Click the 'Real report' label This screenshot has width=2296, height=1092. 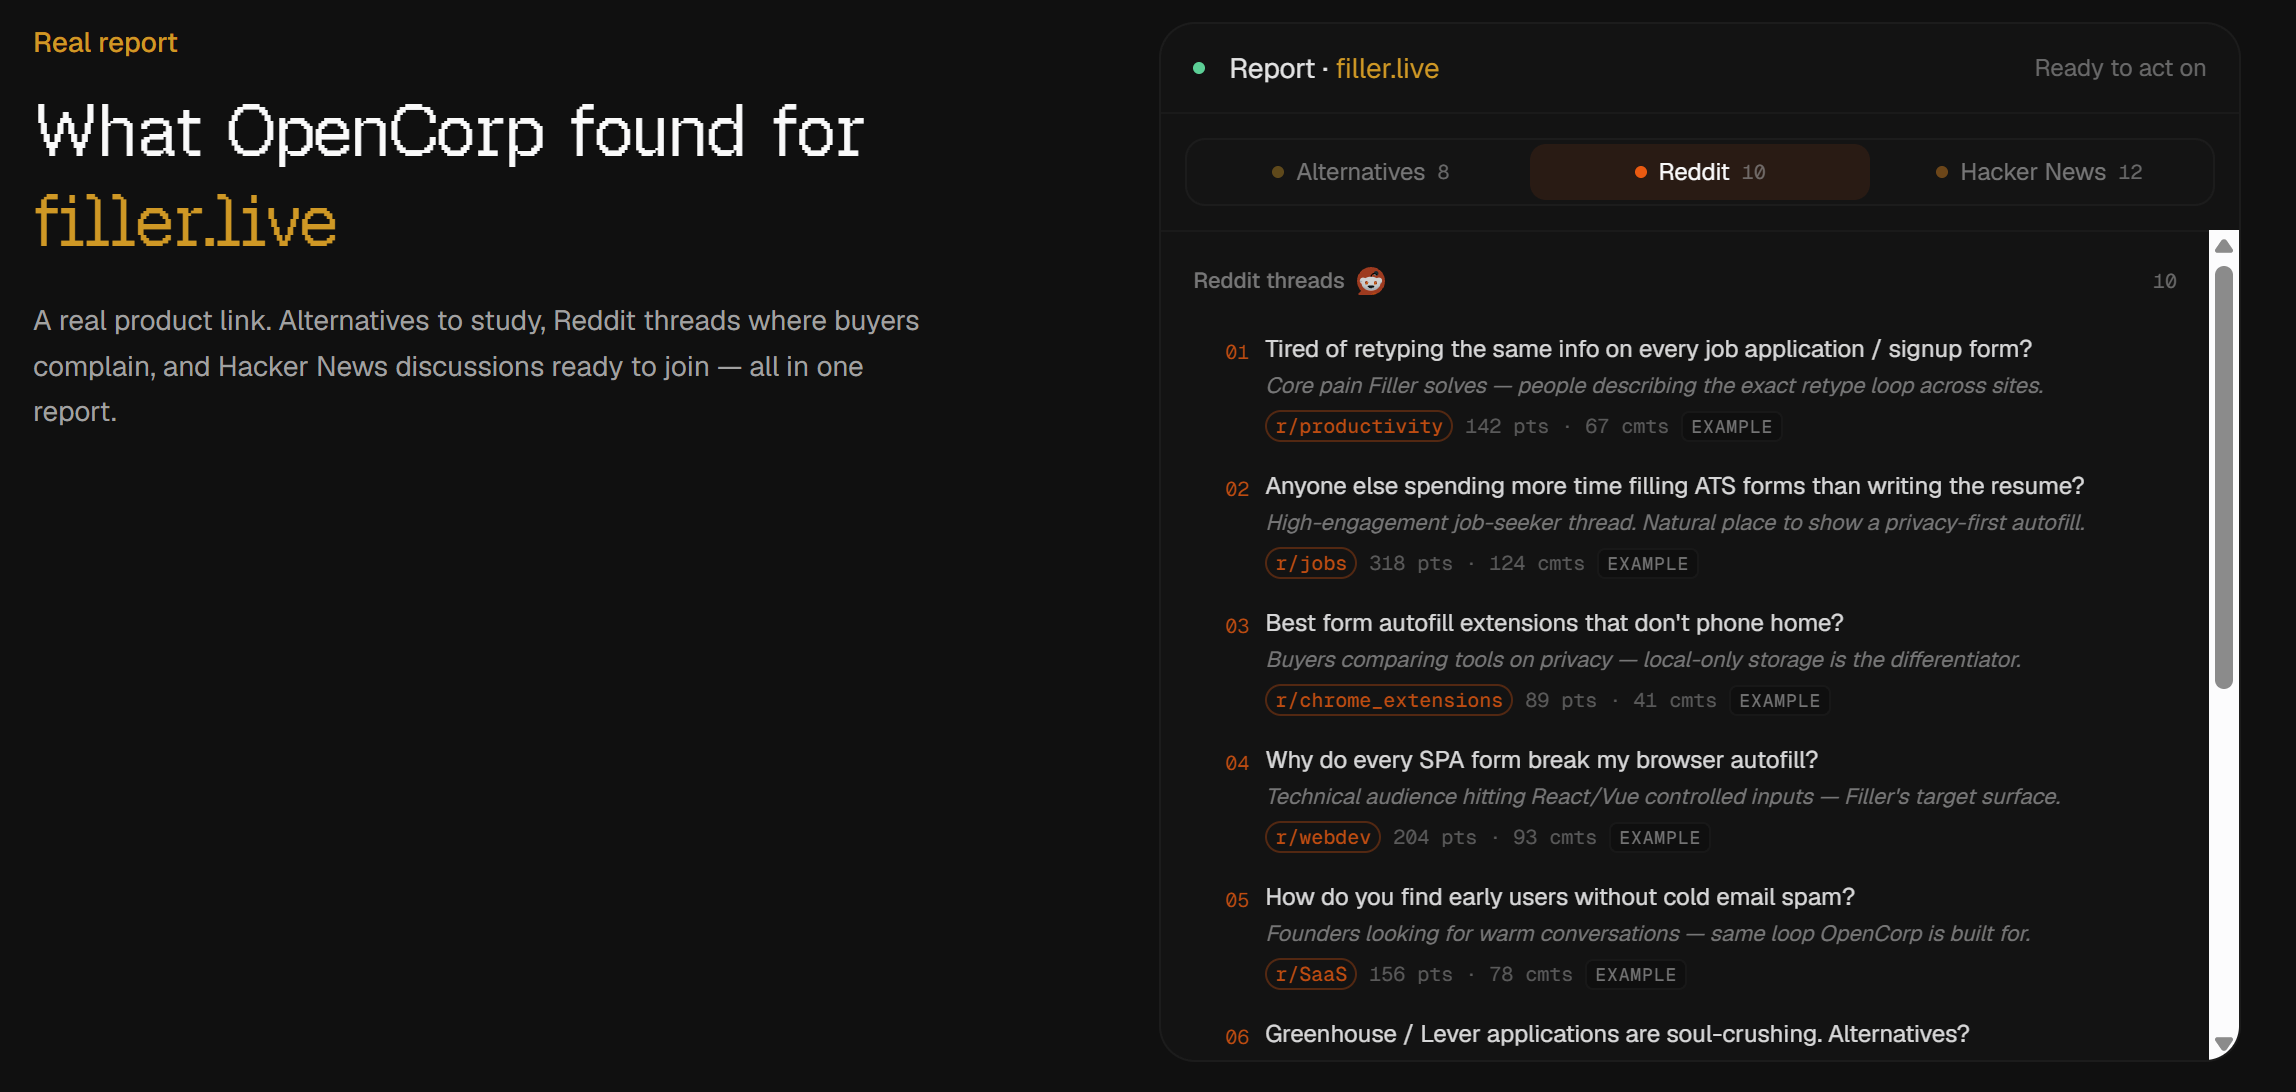(105, 43)
